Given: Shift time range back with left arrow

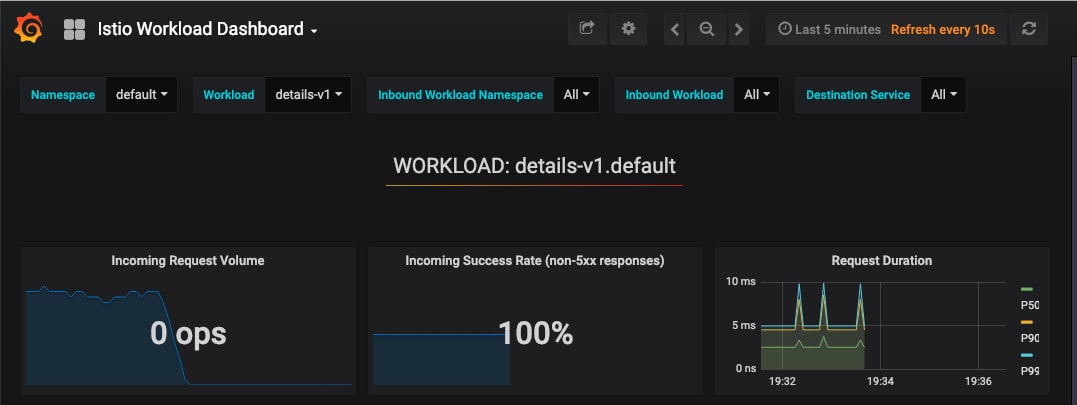Looking at the screenshot, I should coord(675,30).
